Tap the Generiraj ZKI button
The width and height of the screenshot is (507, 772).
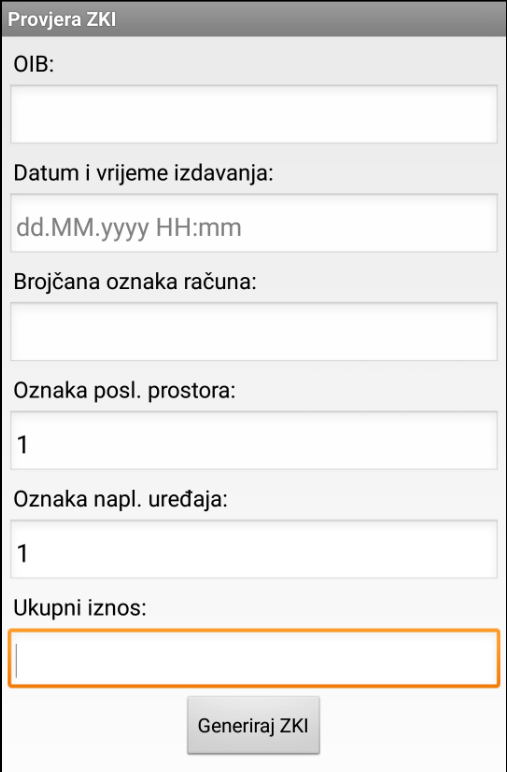click(x=254, y=725)
